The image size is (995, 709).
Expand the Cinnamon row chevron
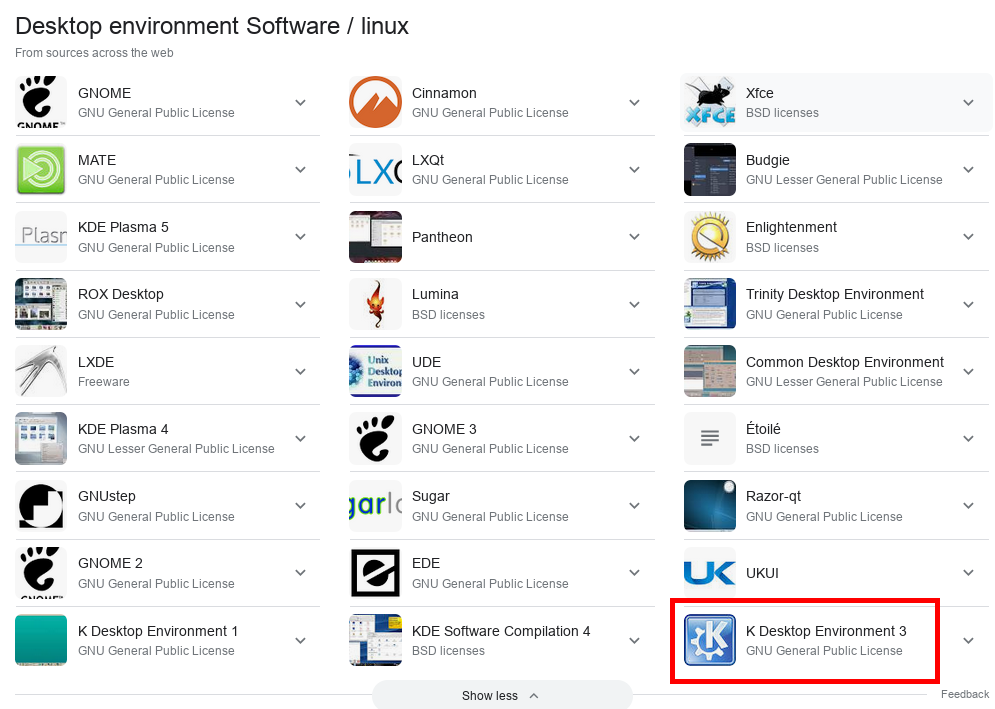[x=635, y=103]
